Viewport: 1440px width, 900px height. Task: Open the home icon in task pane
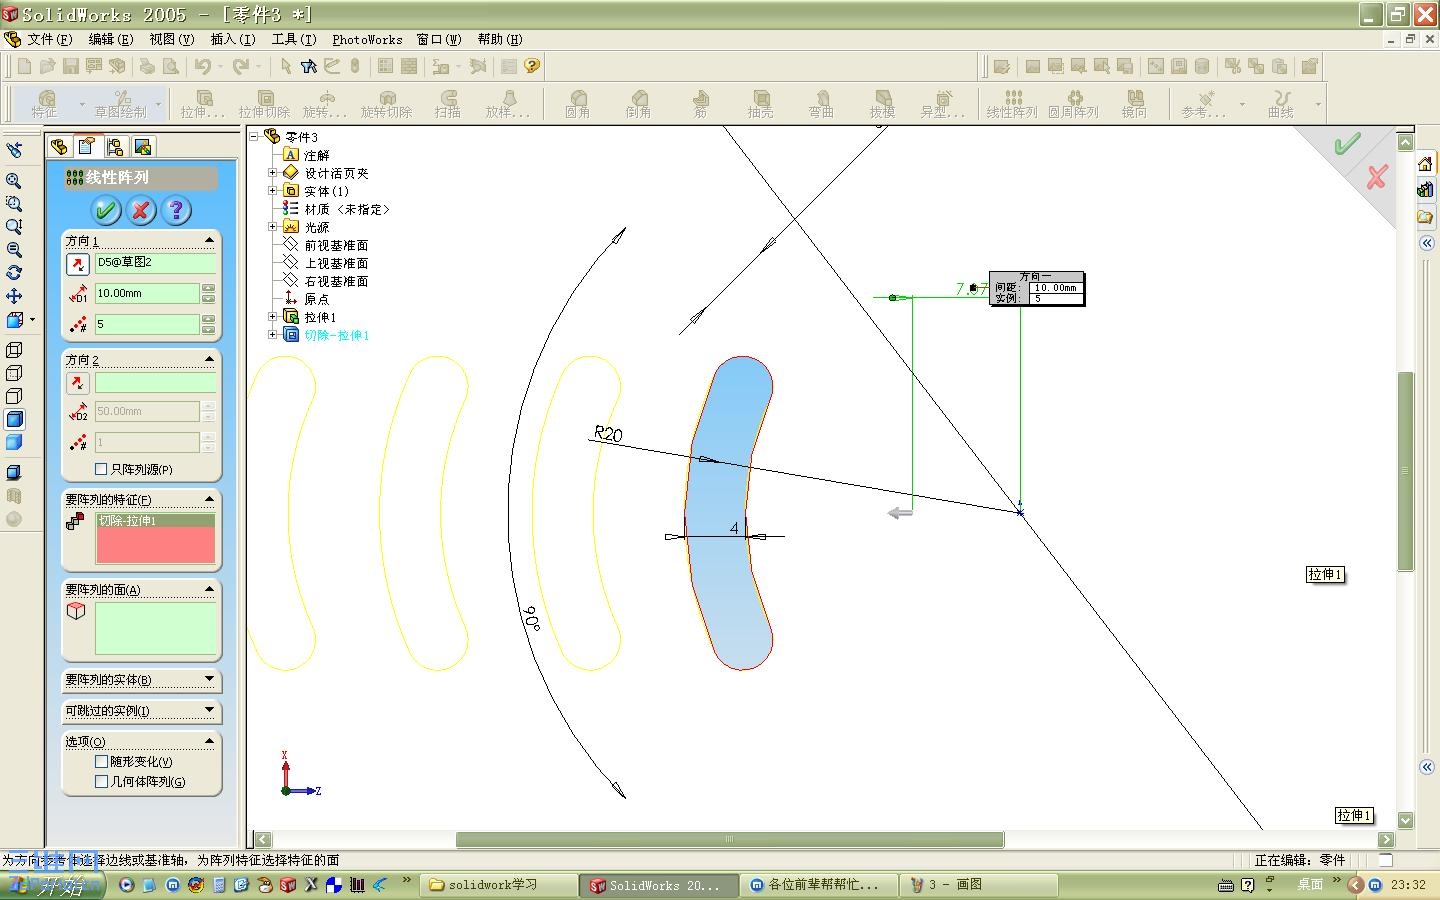tap(1425, 164)
